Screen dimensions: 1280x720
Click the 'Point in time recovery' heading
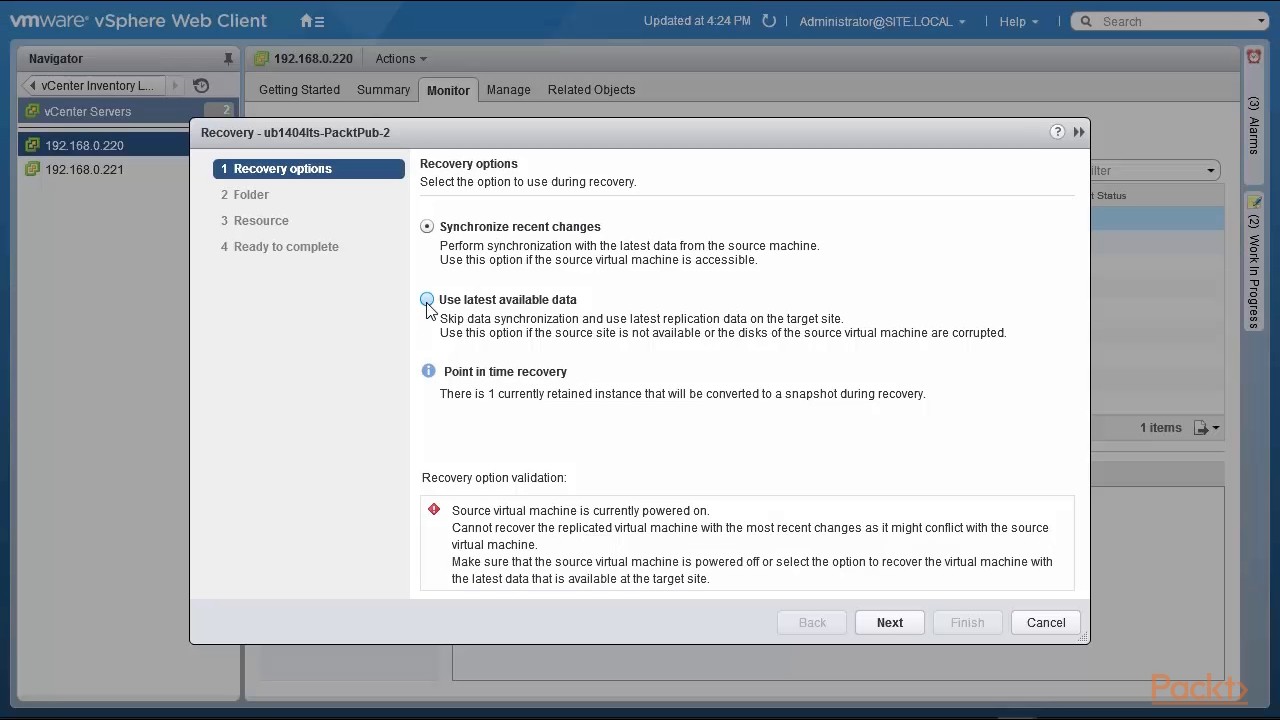point(505,372)
